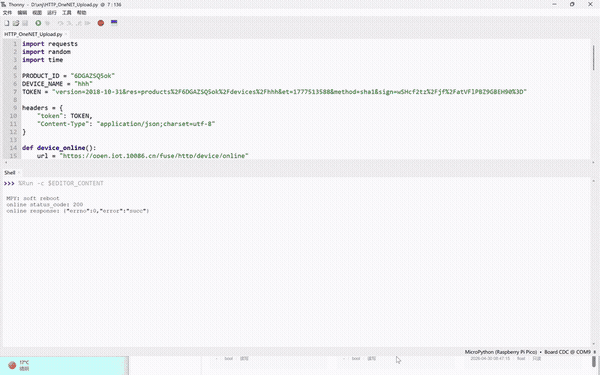Click the 'MPY: soft reboot' shell output
This screenshot has width=600, height=375.
tap(33, 199)
